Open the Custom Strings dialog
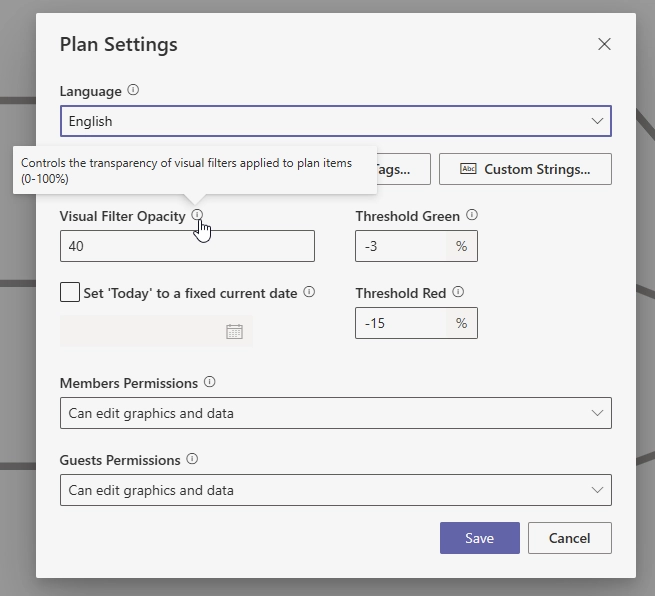Image resolution: width=655 pixels, height=596 pixels. (525, 169)
